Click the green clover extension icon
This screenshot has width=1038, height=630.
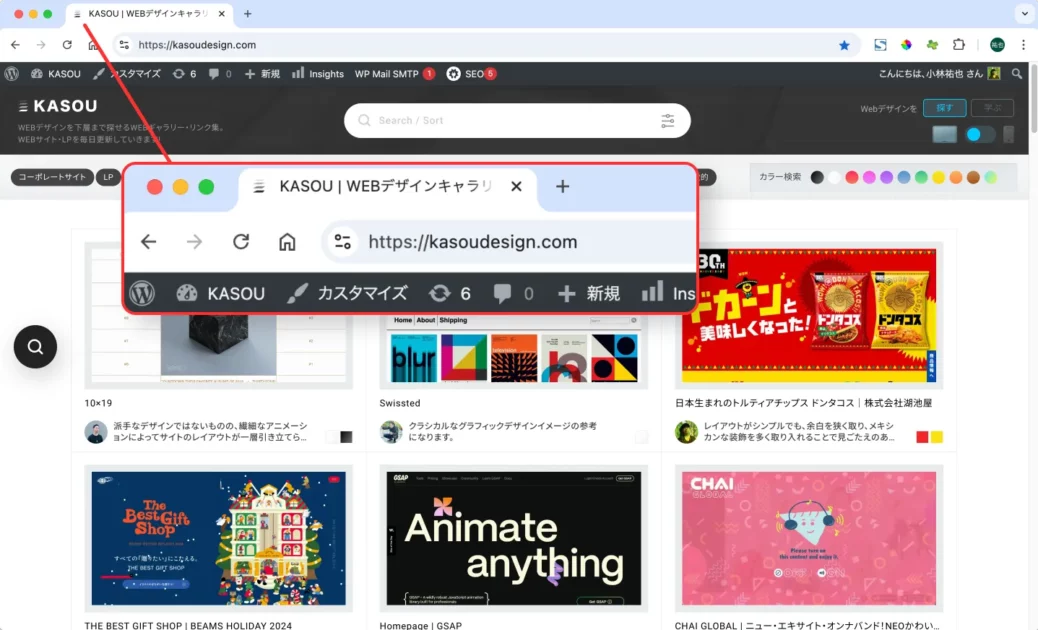(x=932, y=45)
